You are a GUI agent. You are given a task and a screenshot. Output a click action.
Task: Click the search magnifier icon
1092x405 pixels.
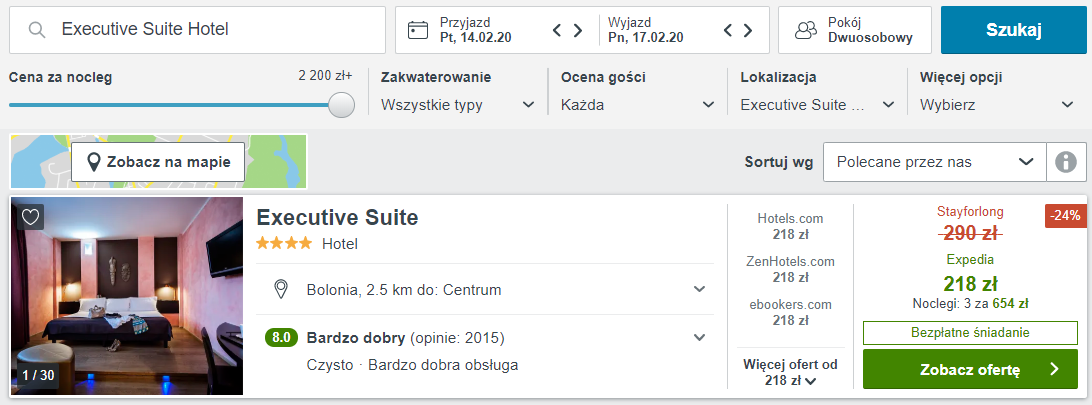(x=37, y=30)
